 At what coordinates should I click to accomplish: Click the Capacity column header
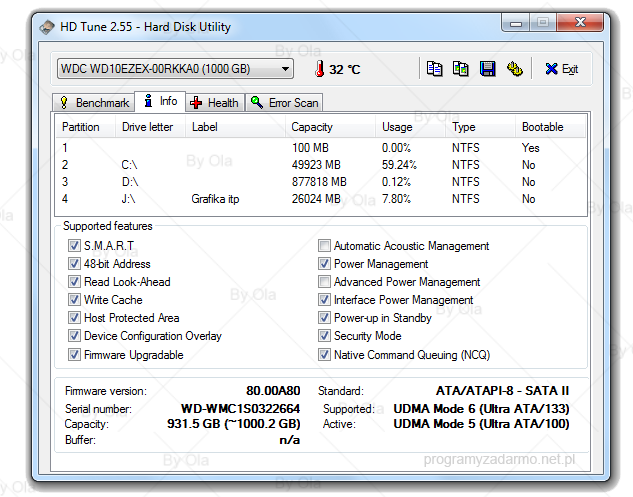coord(330,127)
